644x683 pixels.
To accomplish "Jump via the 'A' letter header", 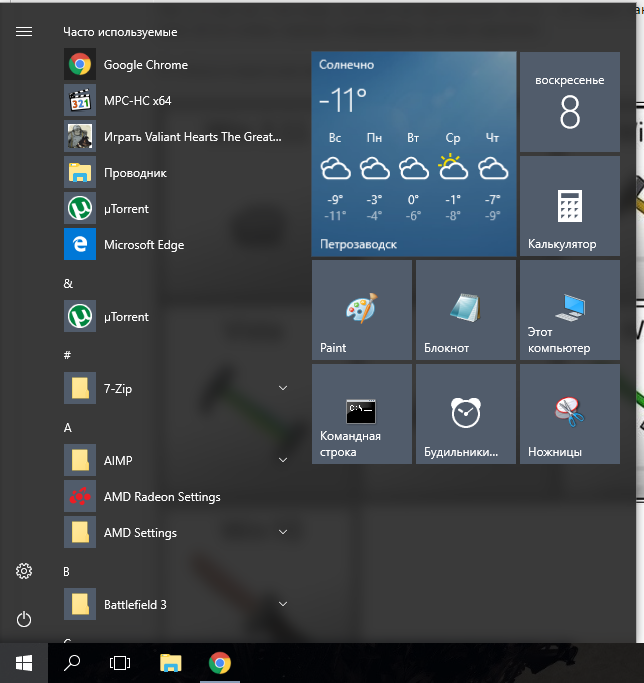I will point(68,428).
